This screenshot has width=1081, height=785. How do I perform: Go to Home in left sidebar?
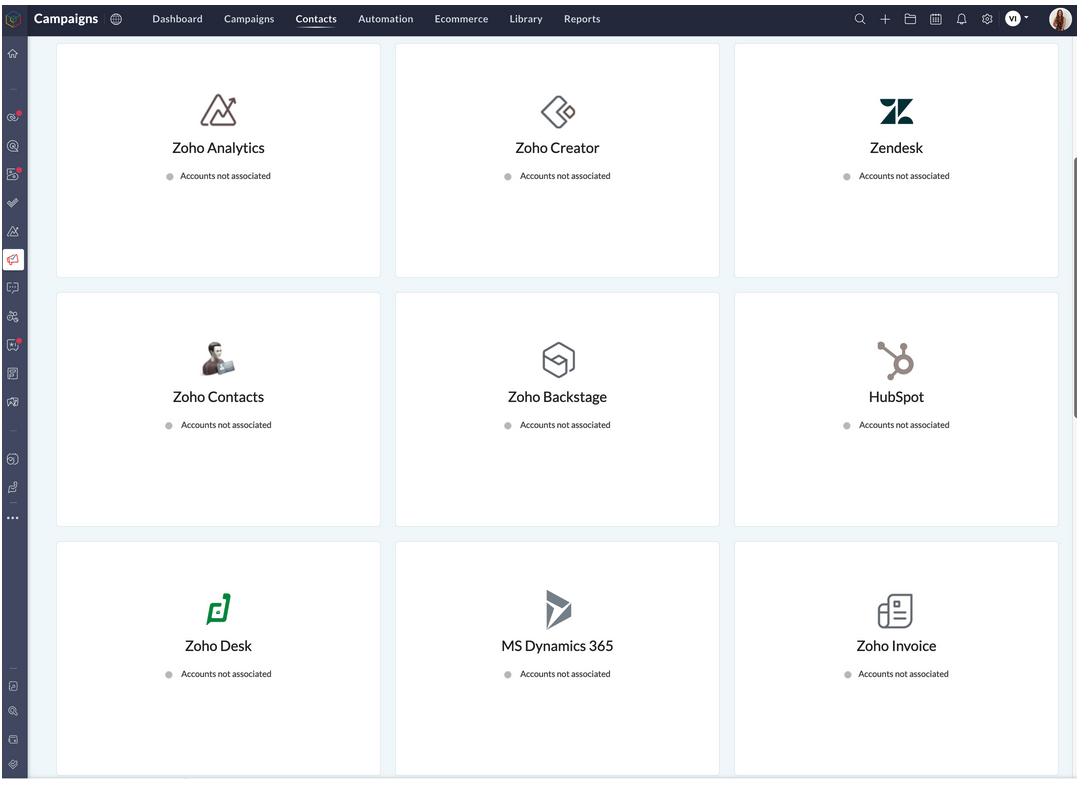point(13,53)
